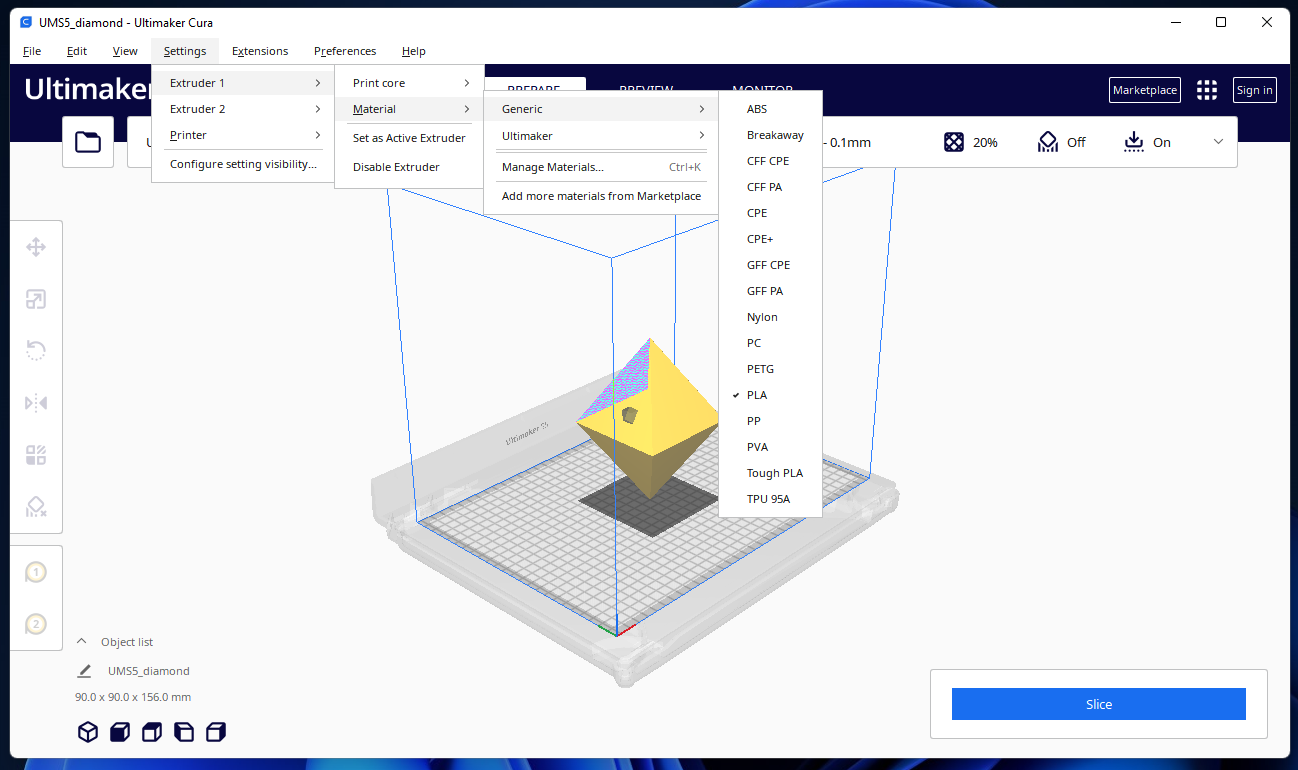Select CFF PA material
The height and width of the screenshot is (770, 1298).
coord(770,187)
